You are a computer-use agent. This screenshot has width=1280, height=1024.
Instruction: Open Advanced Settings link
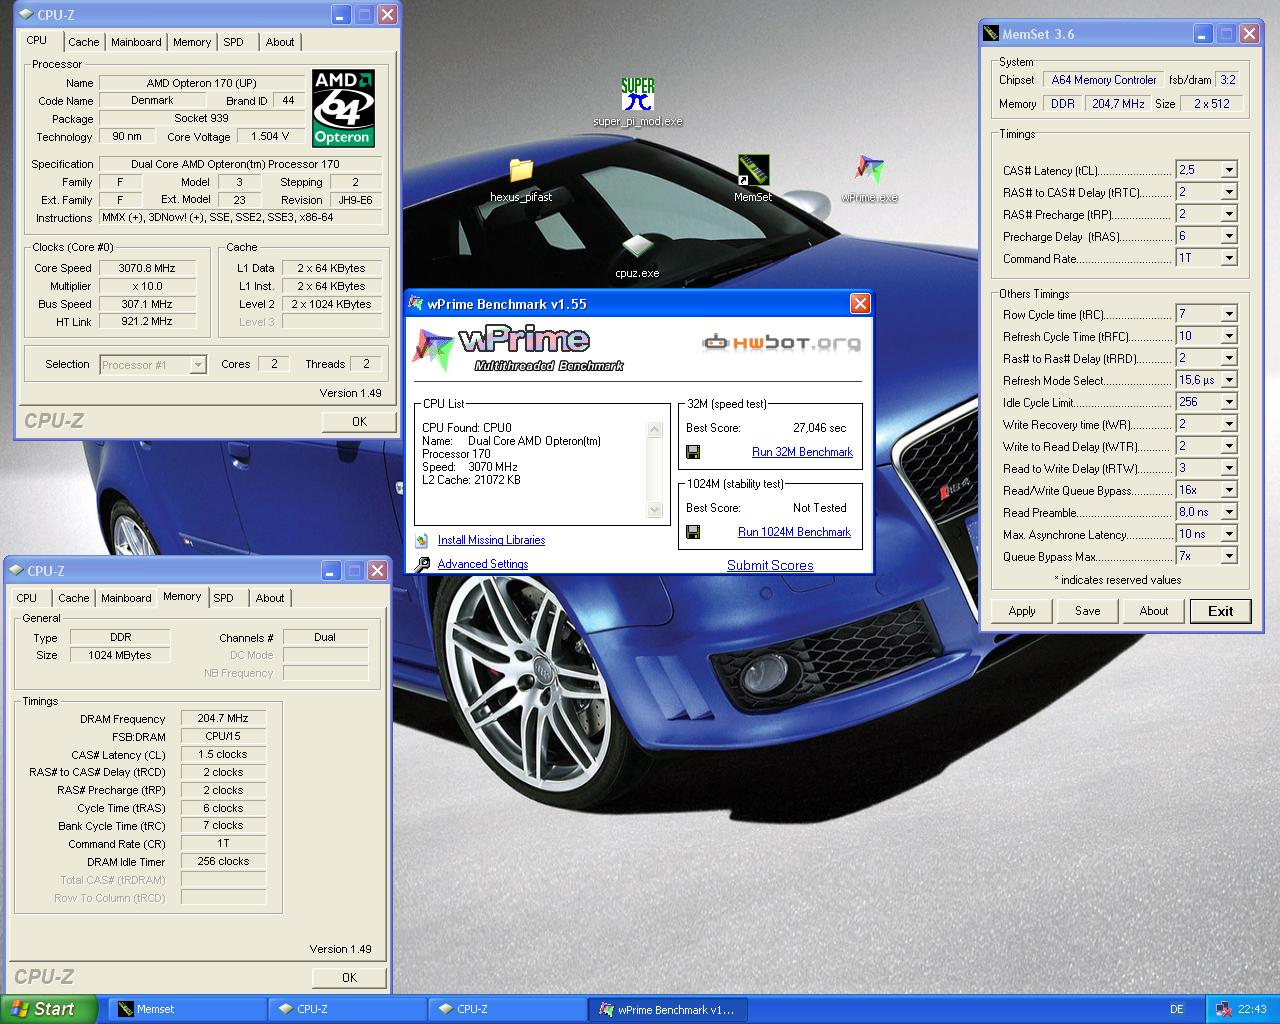[x=482, y=564]
